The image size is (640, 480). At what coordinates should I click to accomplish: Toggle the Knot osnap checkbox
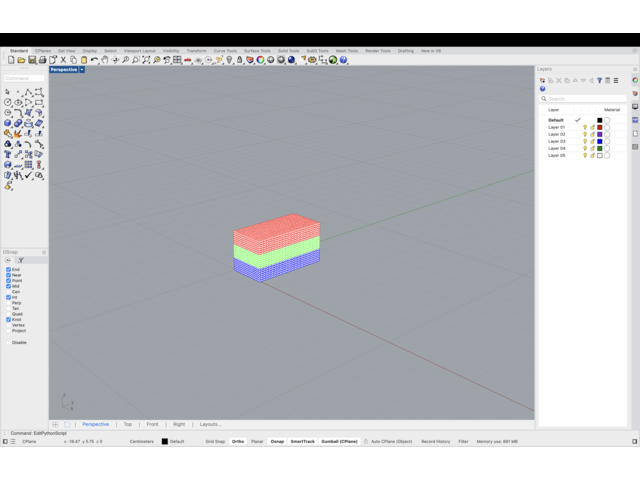pos(9,320)
